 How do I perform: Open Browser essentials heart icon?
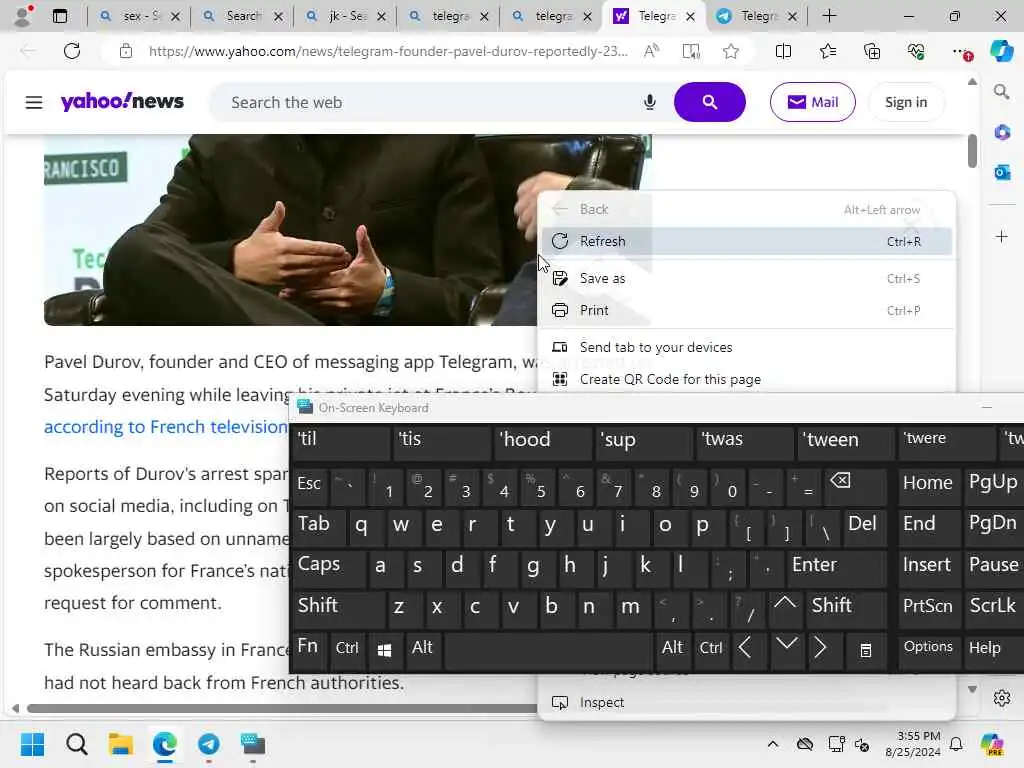(x=916, y=51)
